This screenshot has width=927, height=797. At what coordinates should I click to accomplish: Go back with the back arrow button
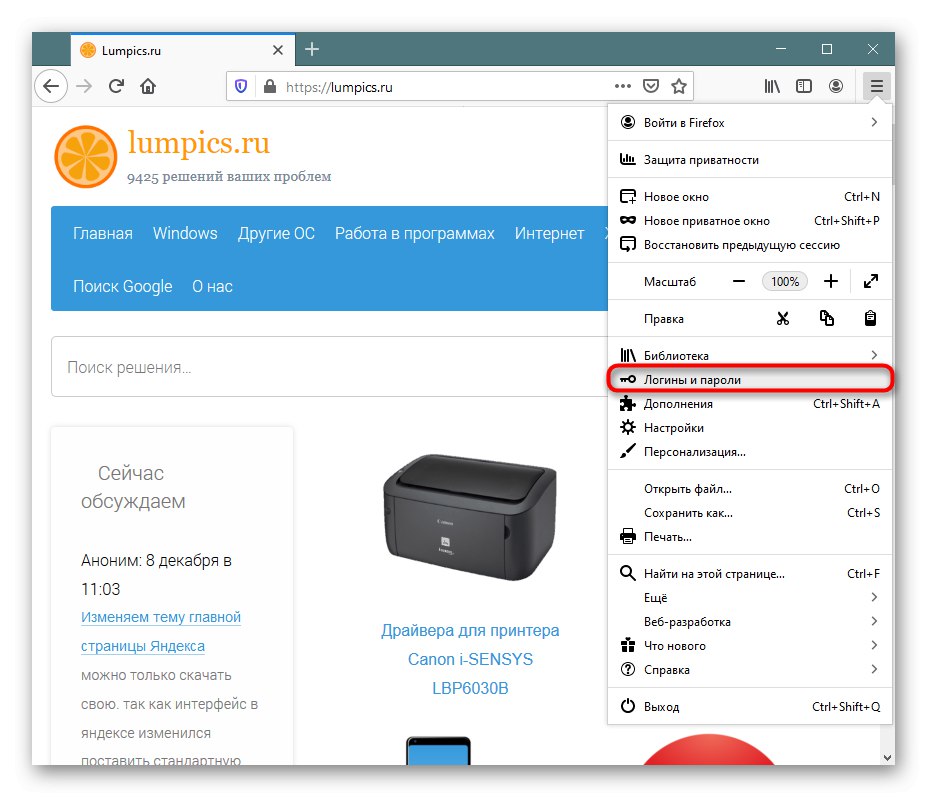pyautogui.click(x=51, y=86)
